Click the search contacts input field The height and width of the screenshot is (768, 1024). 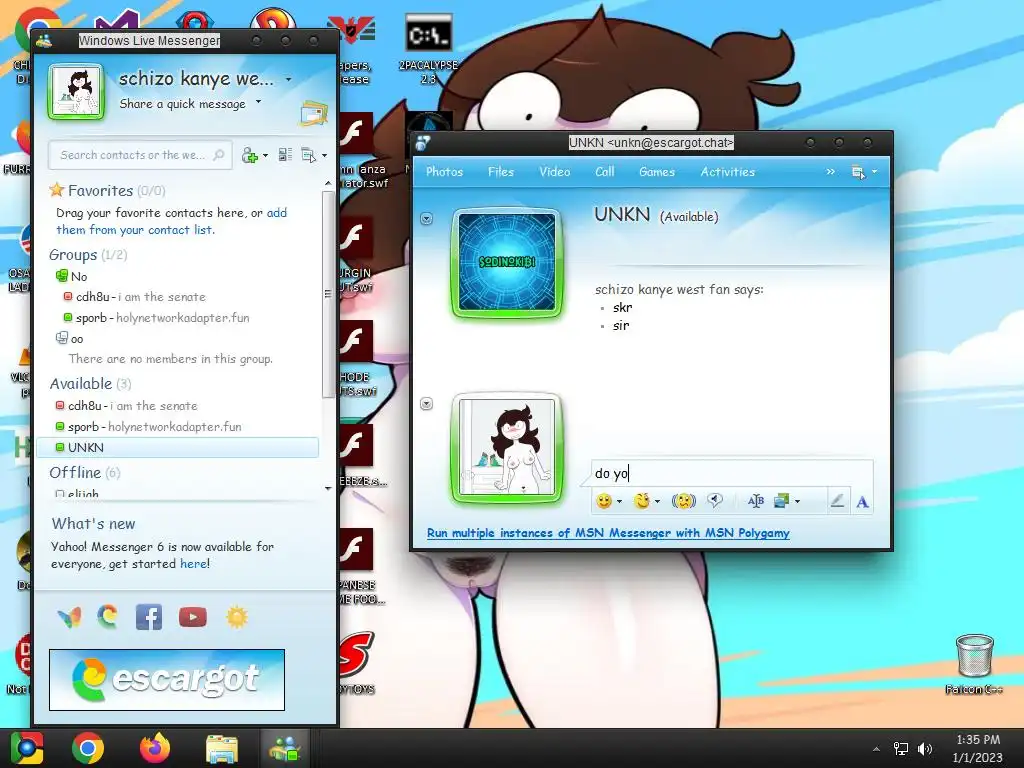coord(139,155)
